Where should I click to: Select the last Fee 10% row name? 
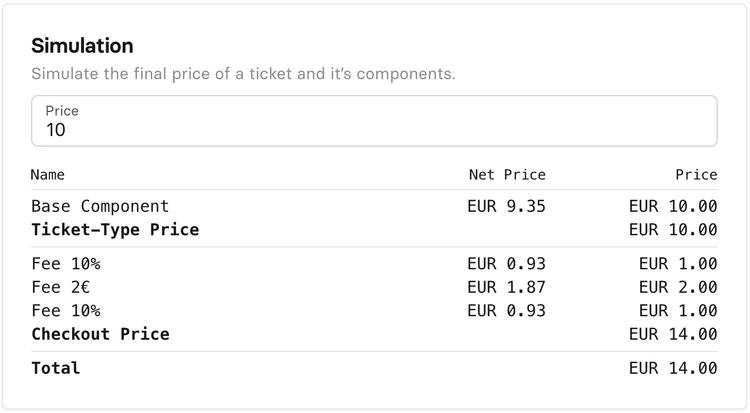click(66, 311)
